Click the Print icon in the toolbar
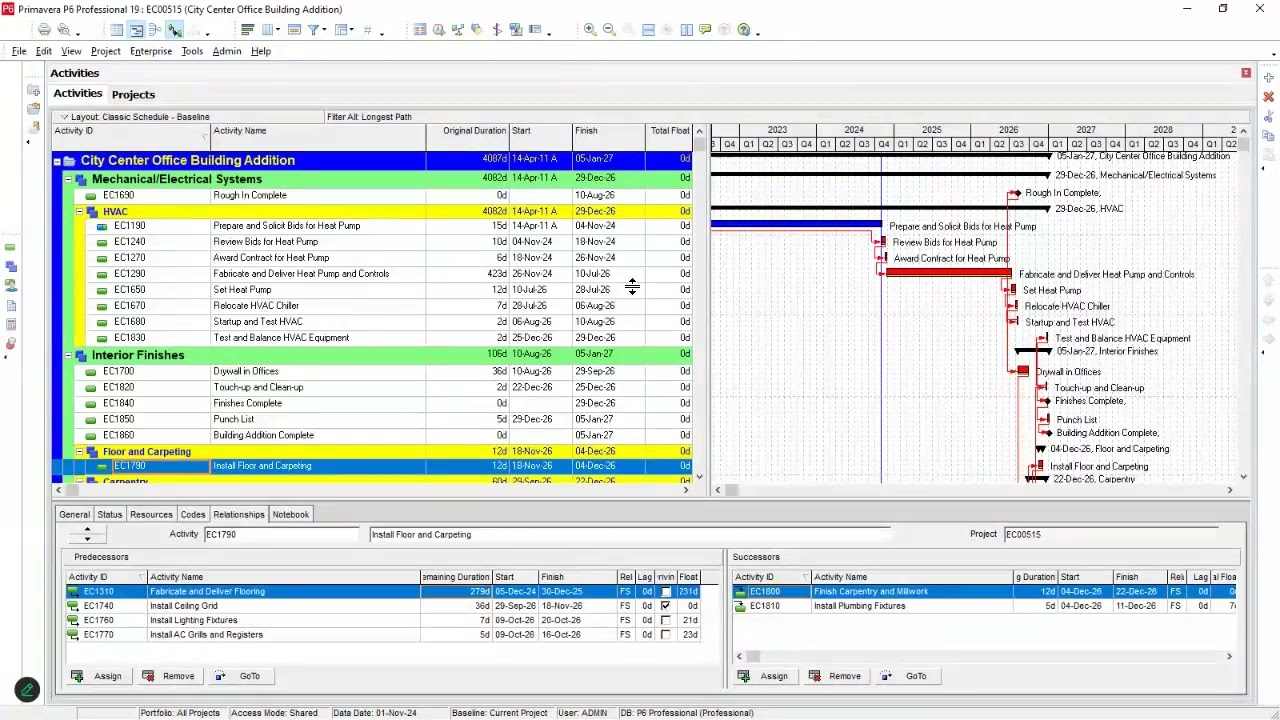Image resolution: width=1280 pixels, height=720 pixels. coord(44,30)
